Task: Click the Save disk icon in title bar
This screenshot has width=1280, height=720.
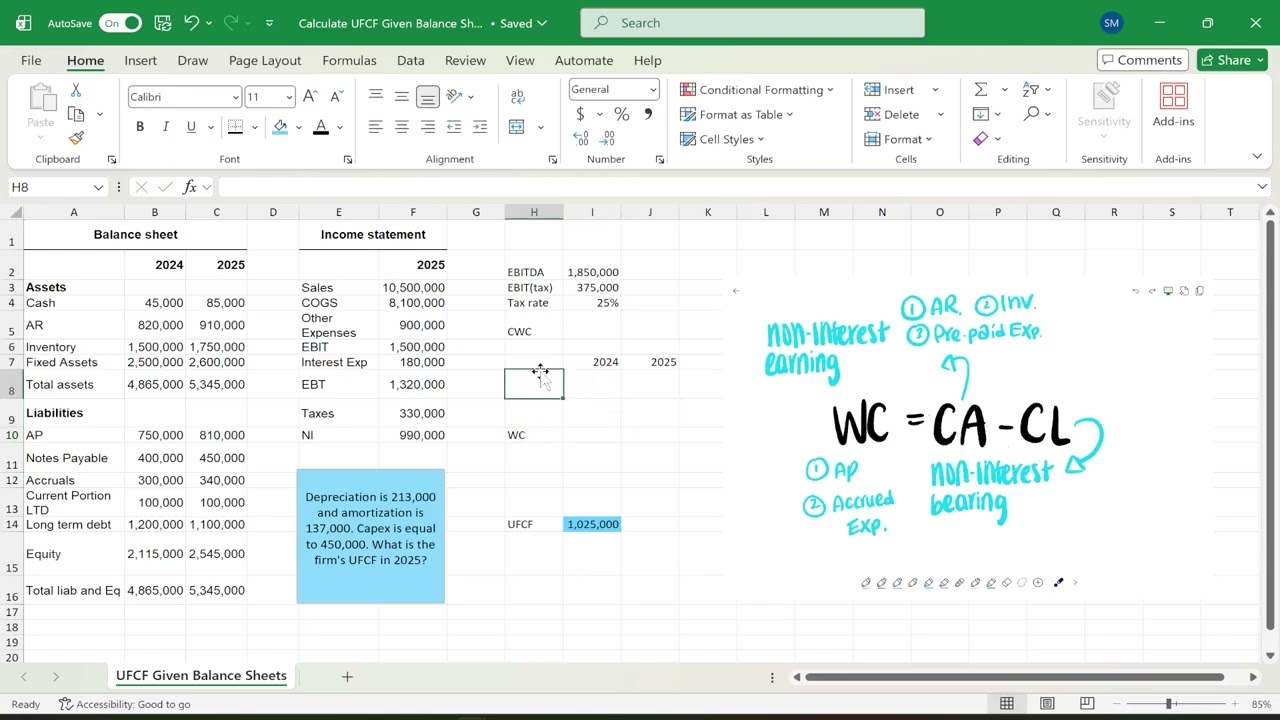Action: (x=163, y=23)
